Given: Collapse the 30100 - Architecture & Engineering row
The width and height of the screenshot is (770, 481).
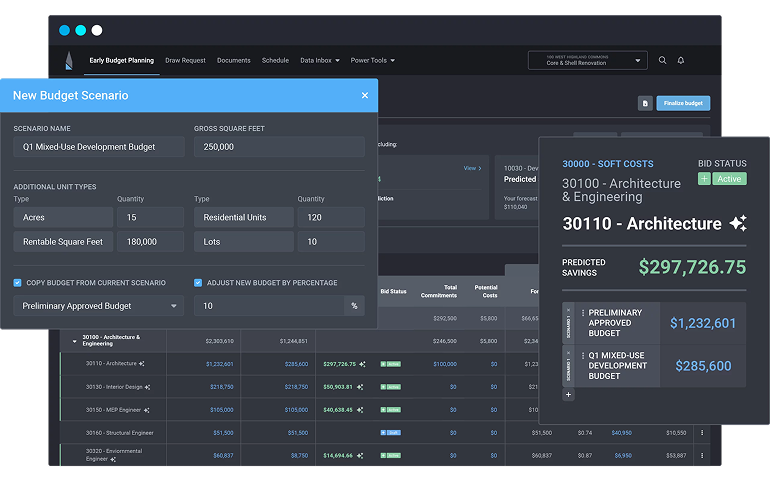Looking at the screenshot, I should 74,341.
